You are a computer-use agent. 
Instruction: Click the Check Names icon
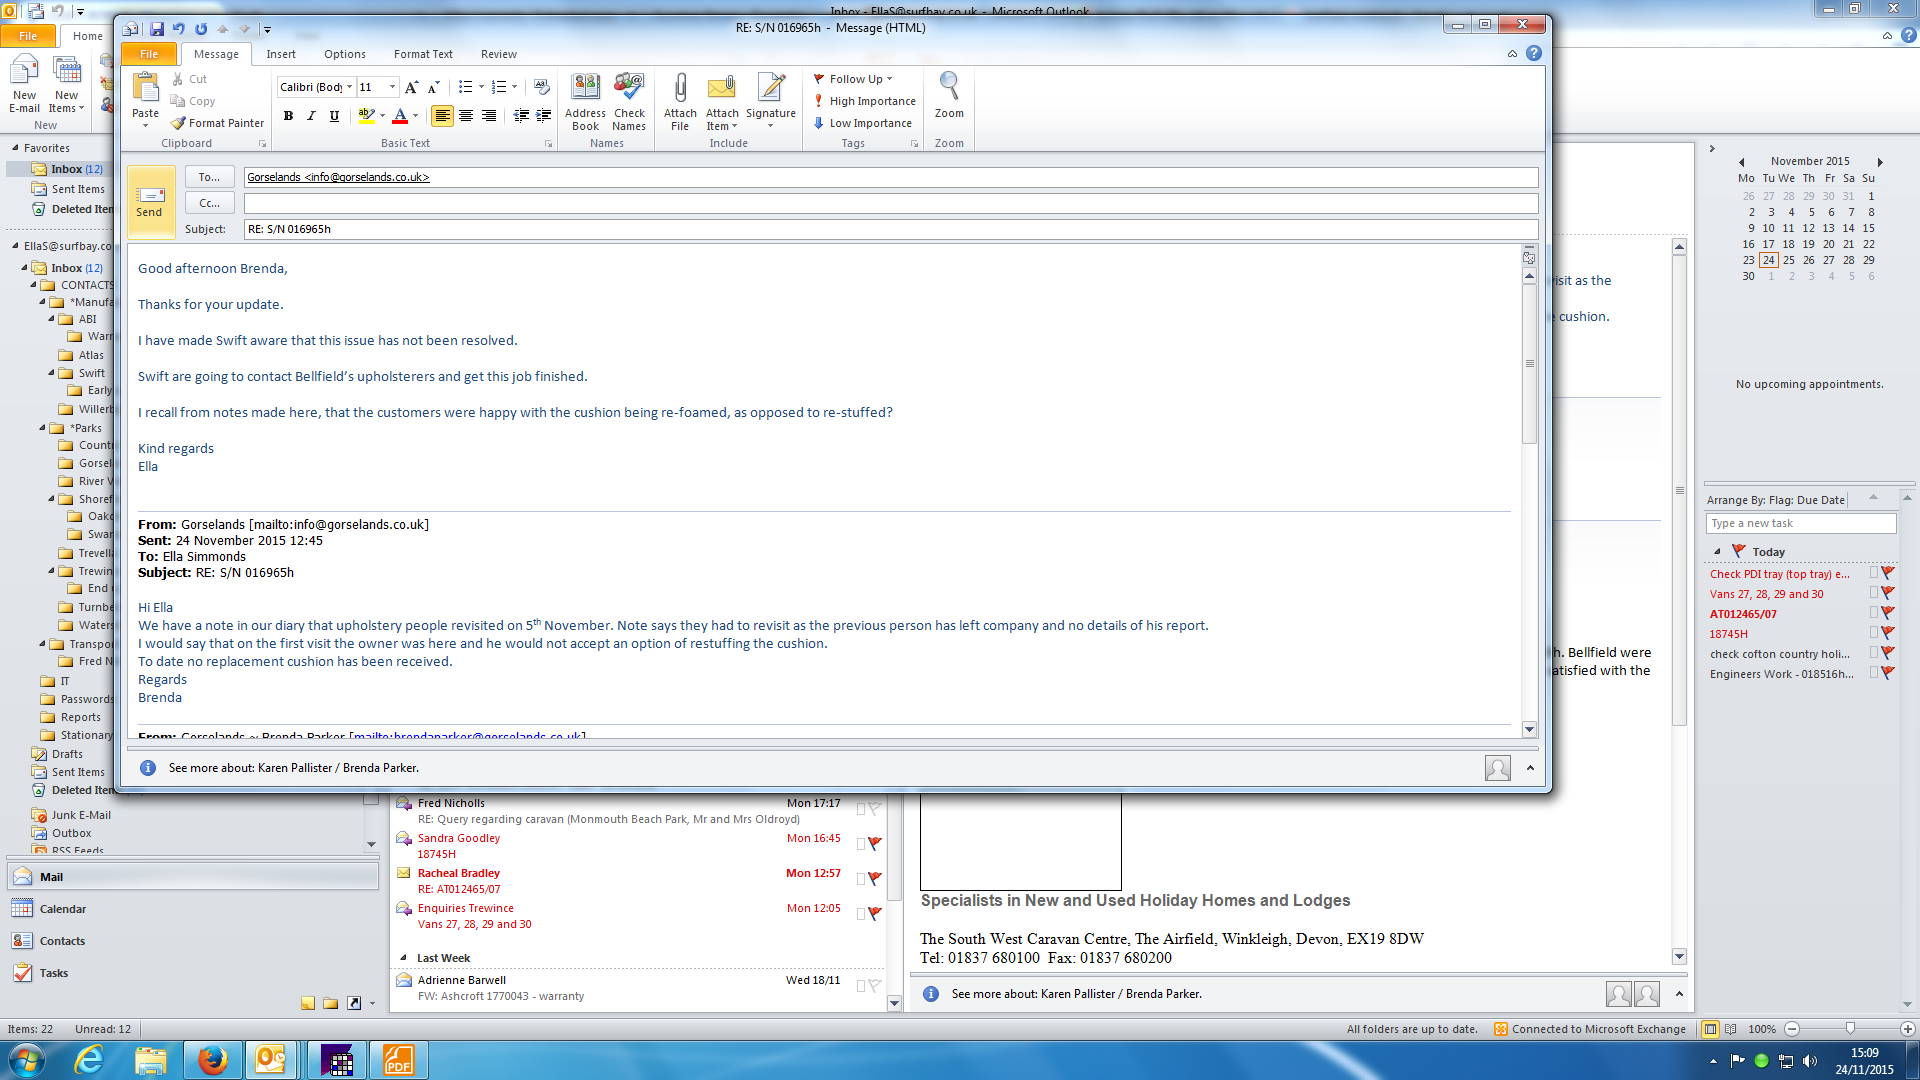pos(629,100)
